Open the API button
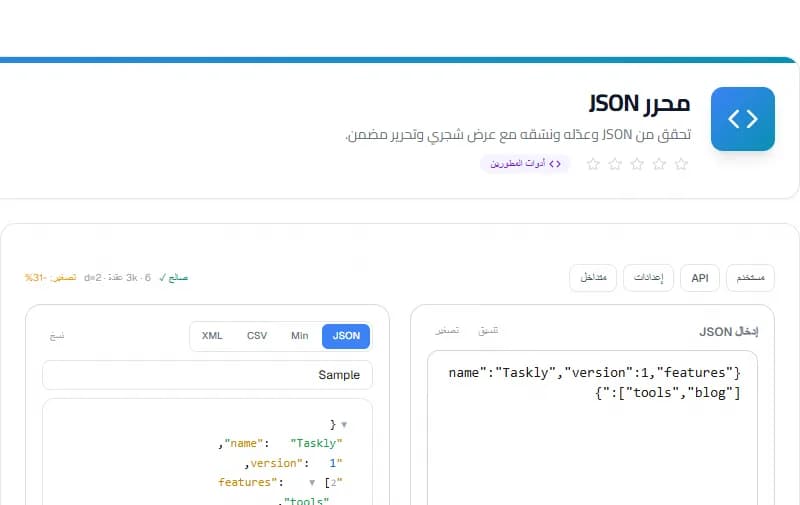800x505 pixels. coord(699,278)
